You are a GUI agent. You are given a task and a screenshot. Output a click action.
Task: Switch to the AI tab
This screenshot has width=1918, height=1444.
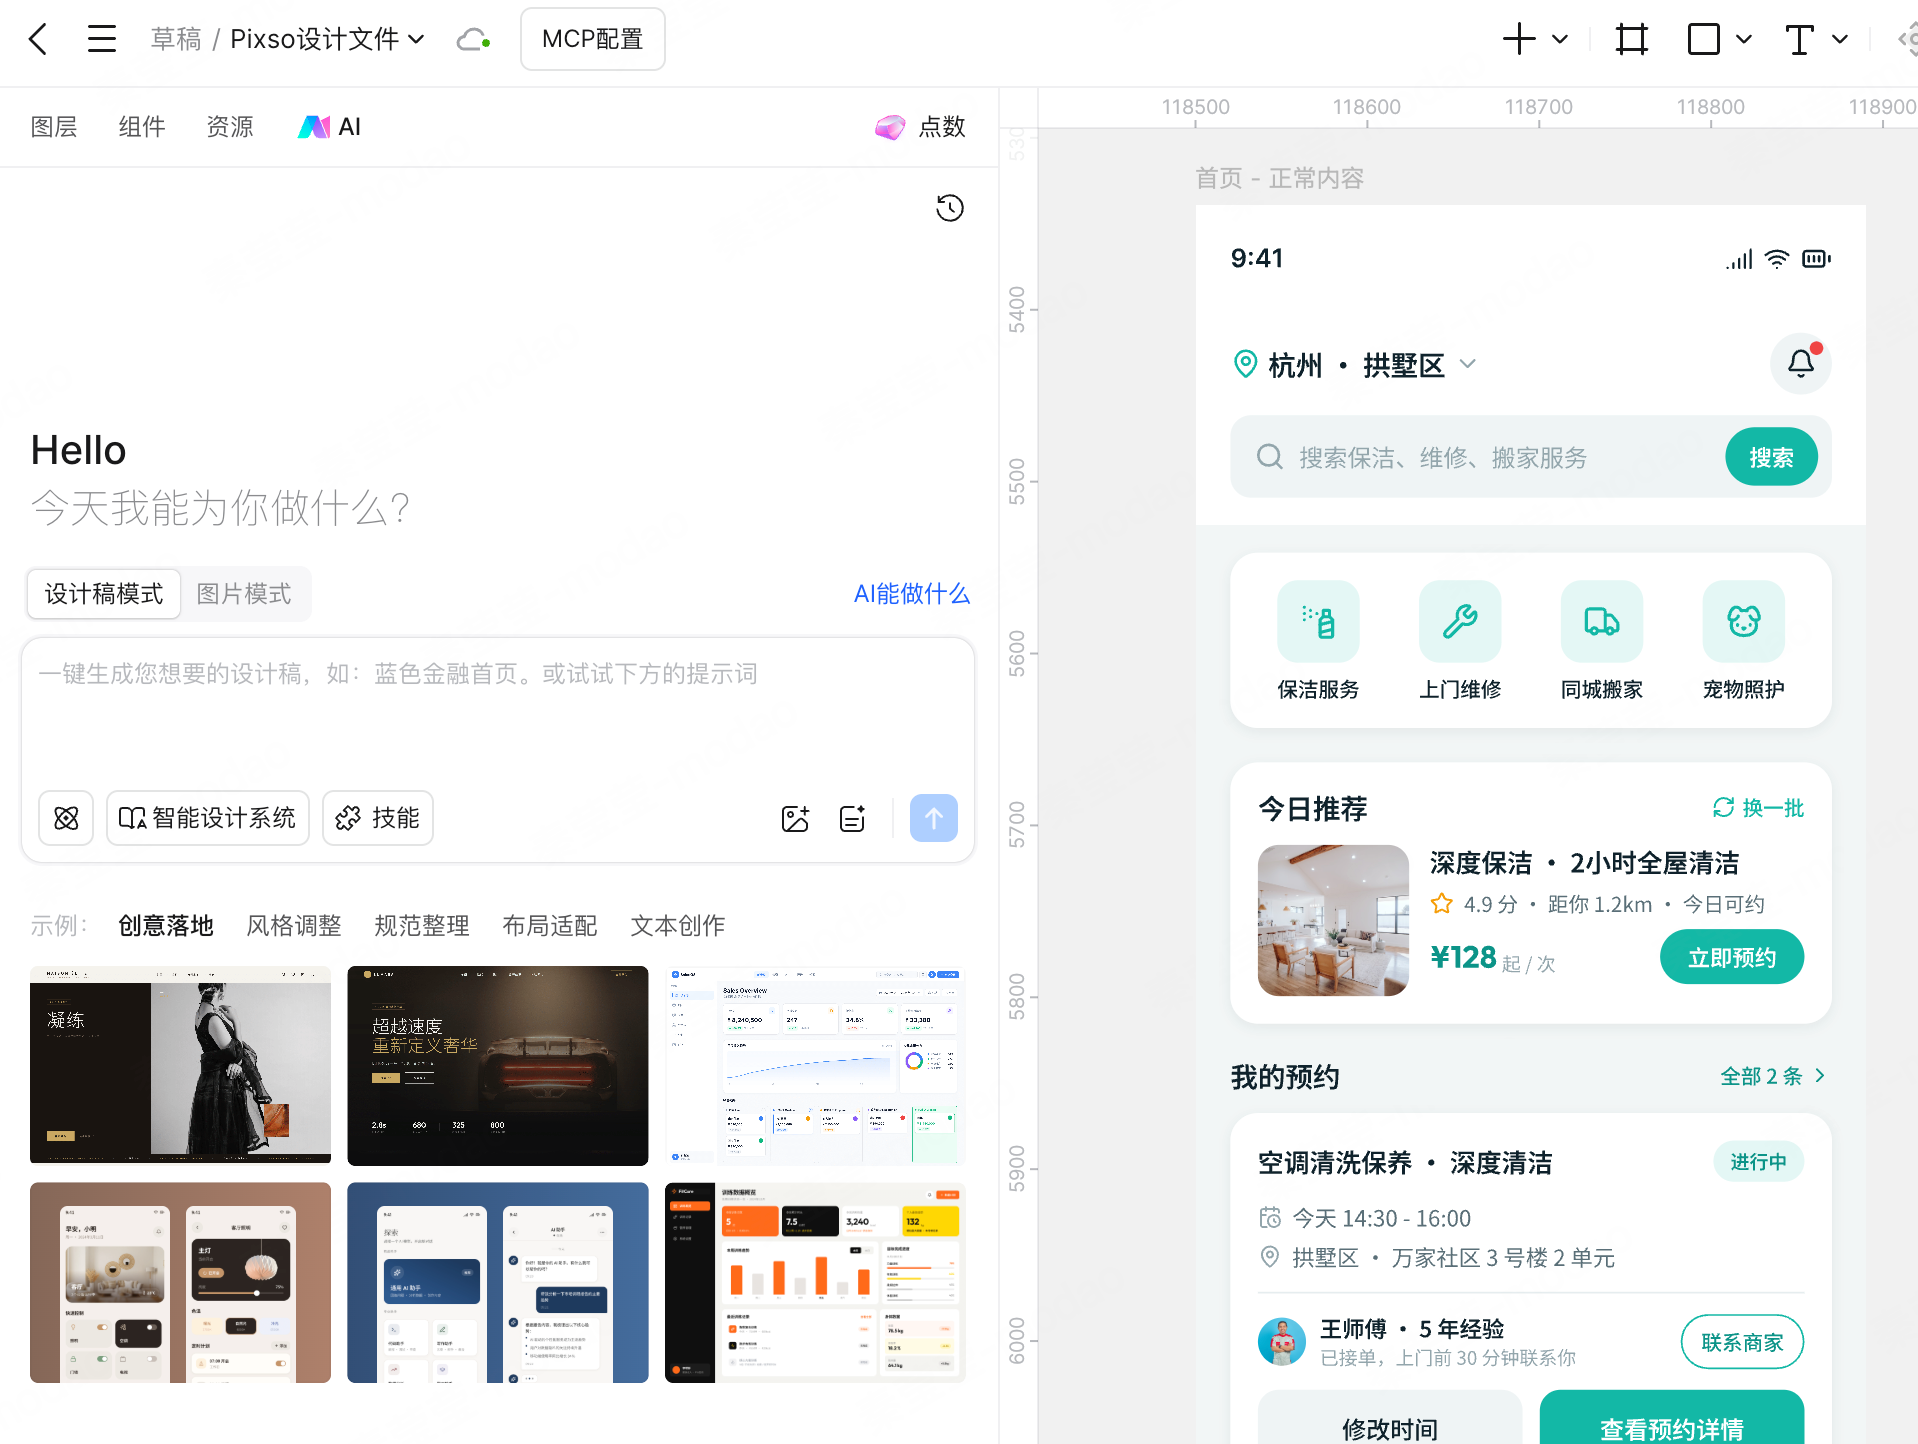329,127
